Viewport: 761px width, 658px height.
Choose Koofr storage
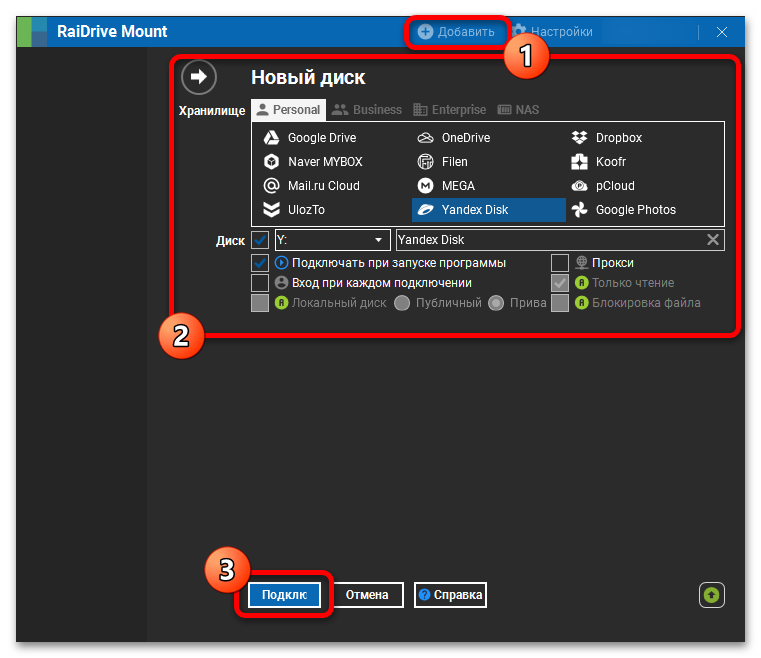coord(599,162)
